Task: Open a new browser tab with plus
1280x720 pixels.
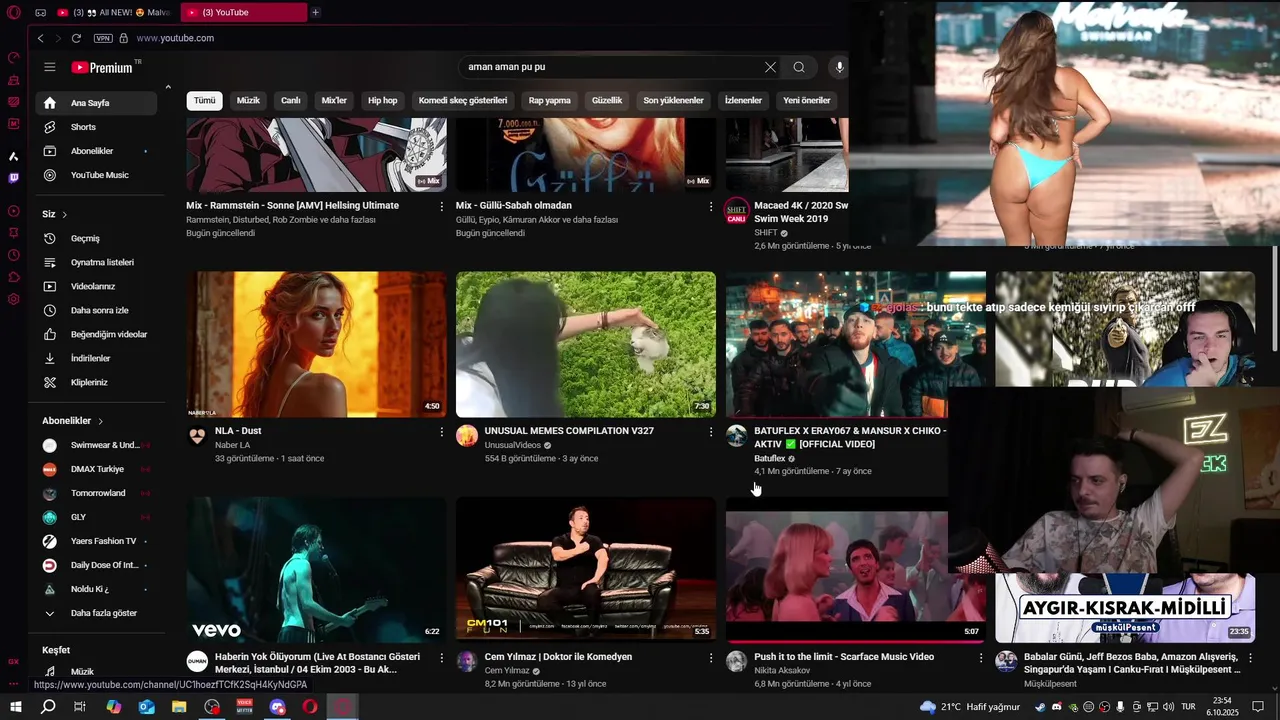Action: [315, 12]
